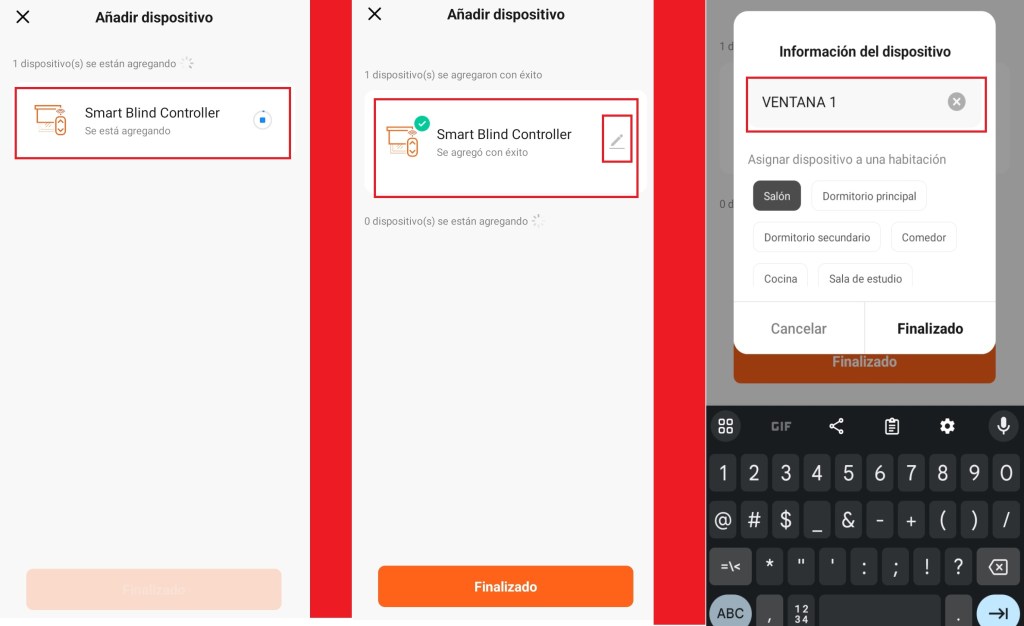Image resolution: width=1024 pixels, height=626 pixels.
Task: Tap the =\< symbols key
Action: click(730, 567)
